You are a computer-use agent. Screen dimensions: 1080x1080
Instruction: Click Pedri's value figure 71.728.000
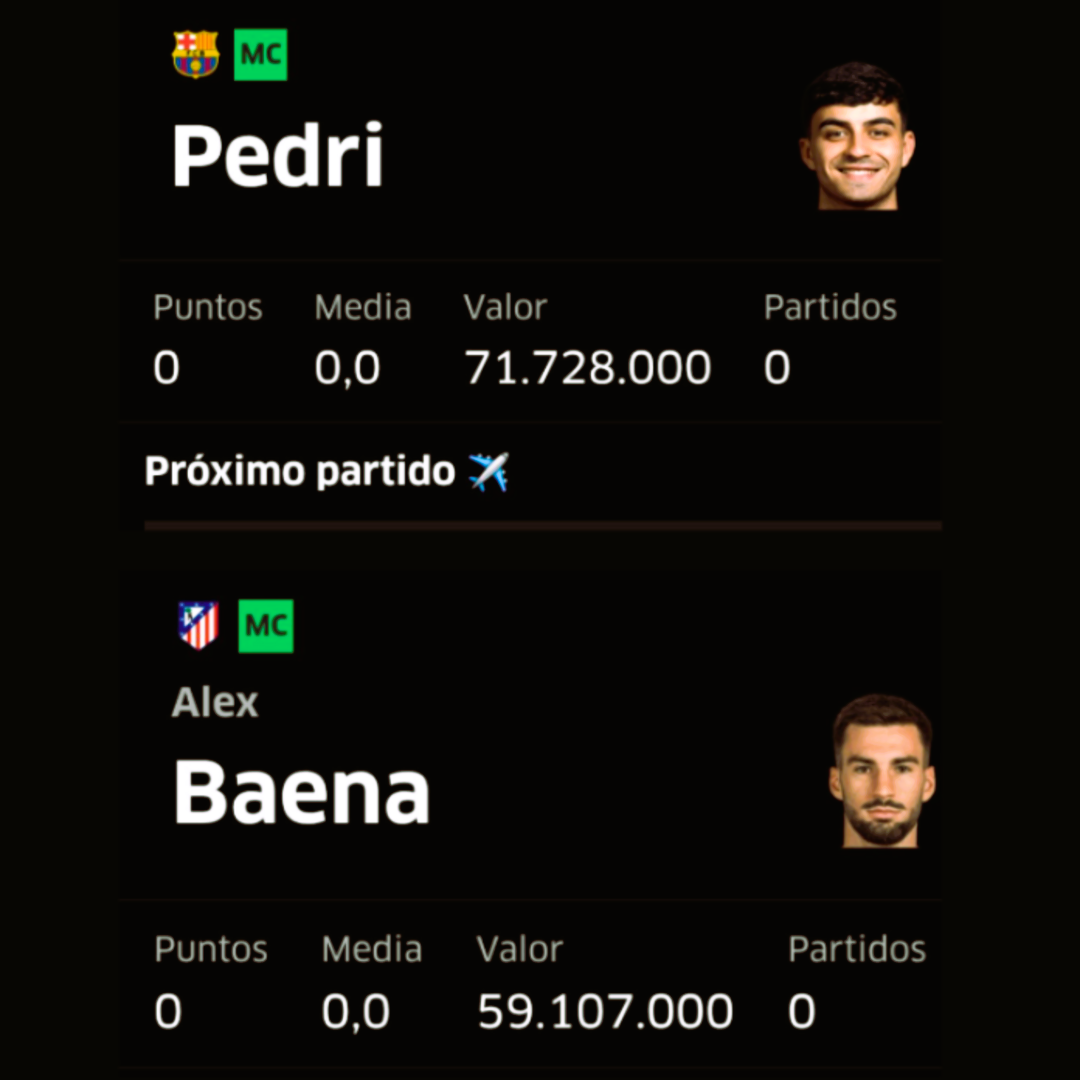pos(587,368)
